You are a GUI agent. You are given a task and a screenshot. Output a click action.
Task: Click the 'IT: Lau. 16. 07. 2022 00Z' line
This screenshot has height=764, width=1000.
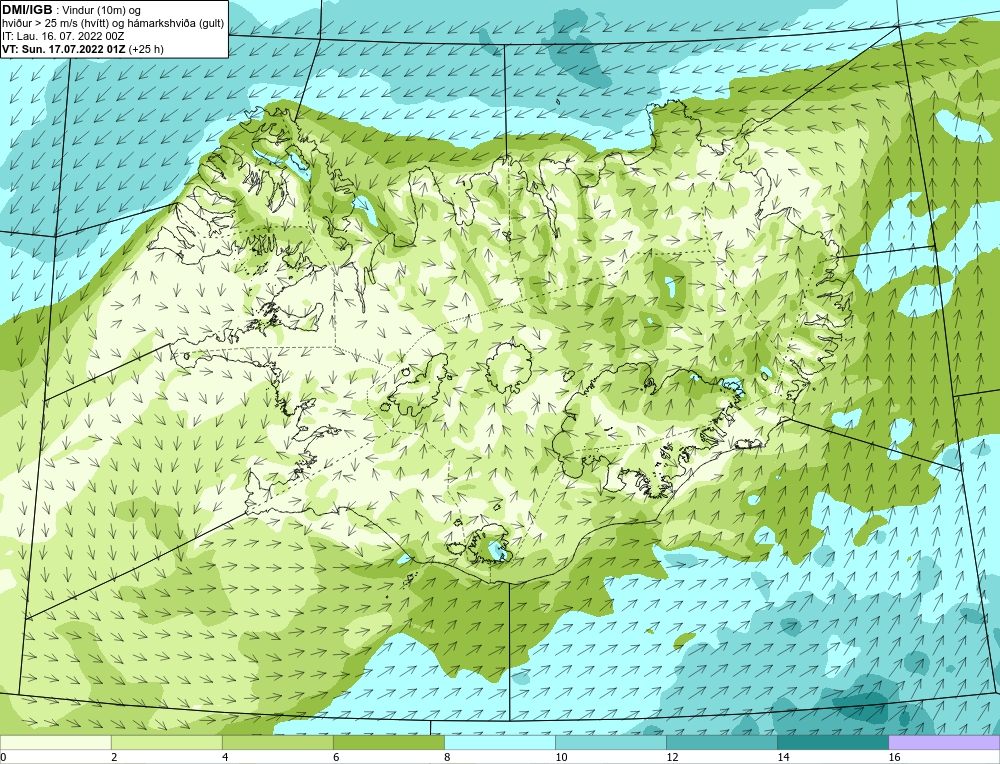[x=63, y=36]
